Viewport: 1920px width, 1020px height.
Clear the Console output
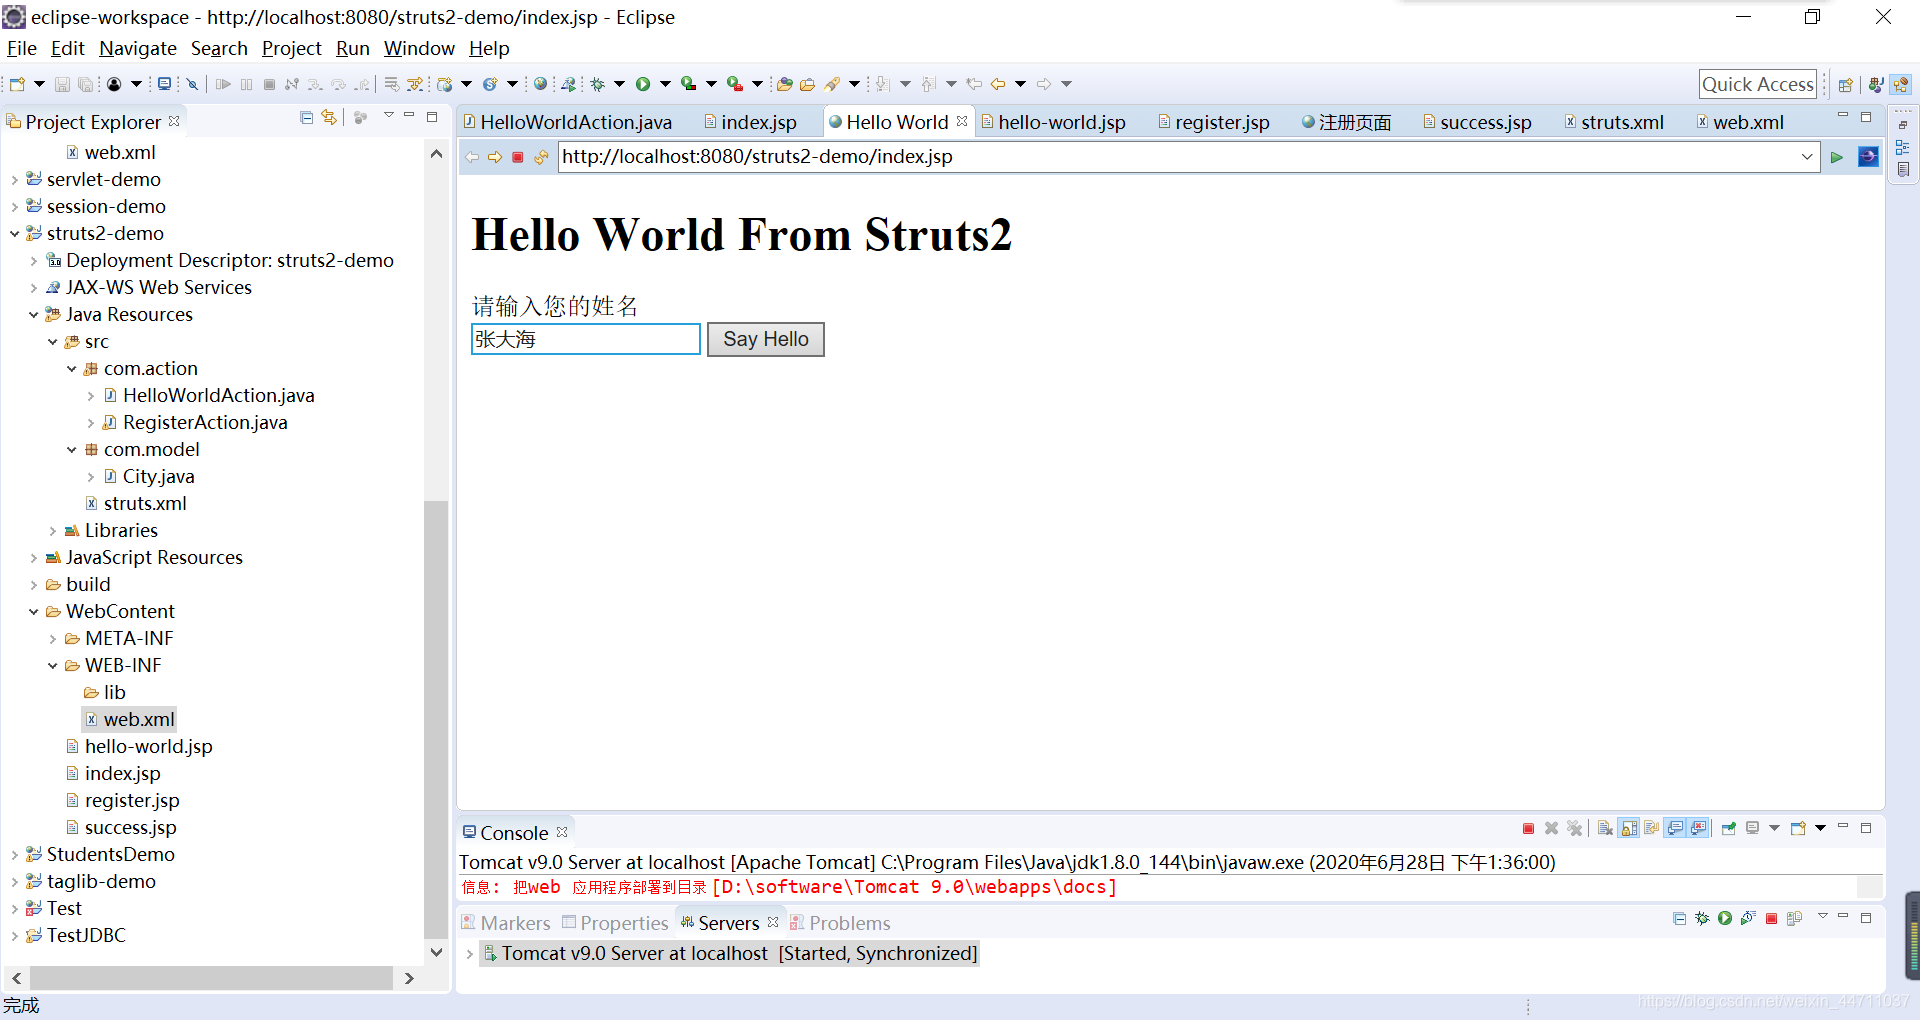(x=1604, y=829)
